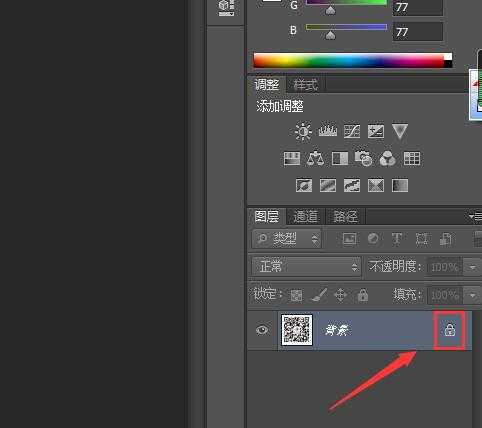Toggle lock transparent pixels option
Image resolution: width=482 pixels, height=428 pixels.
tap(296, 295)
